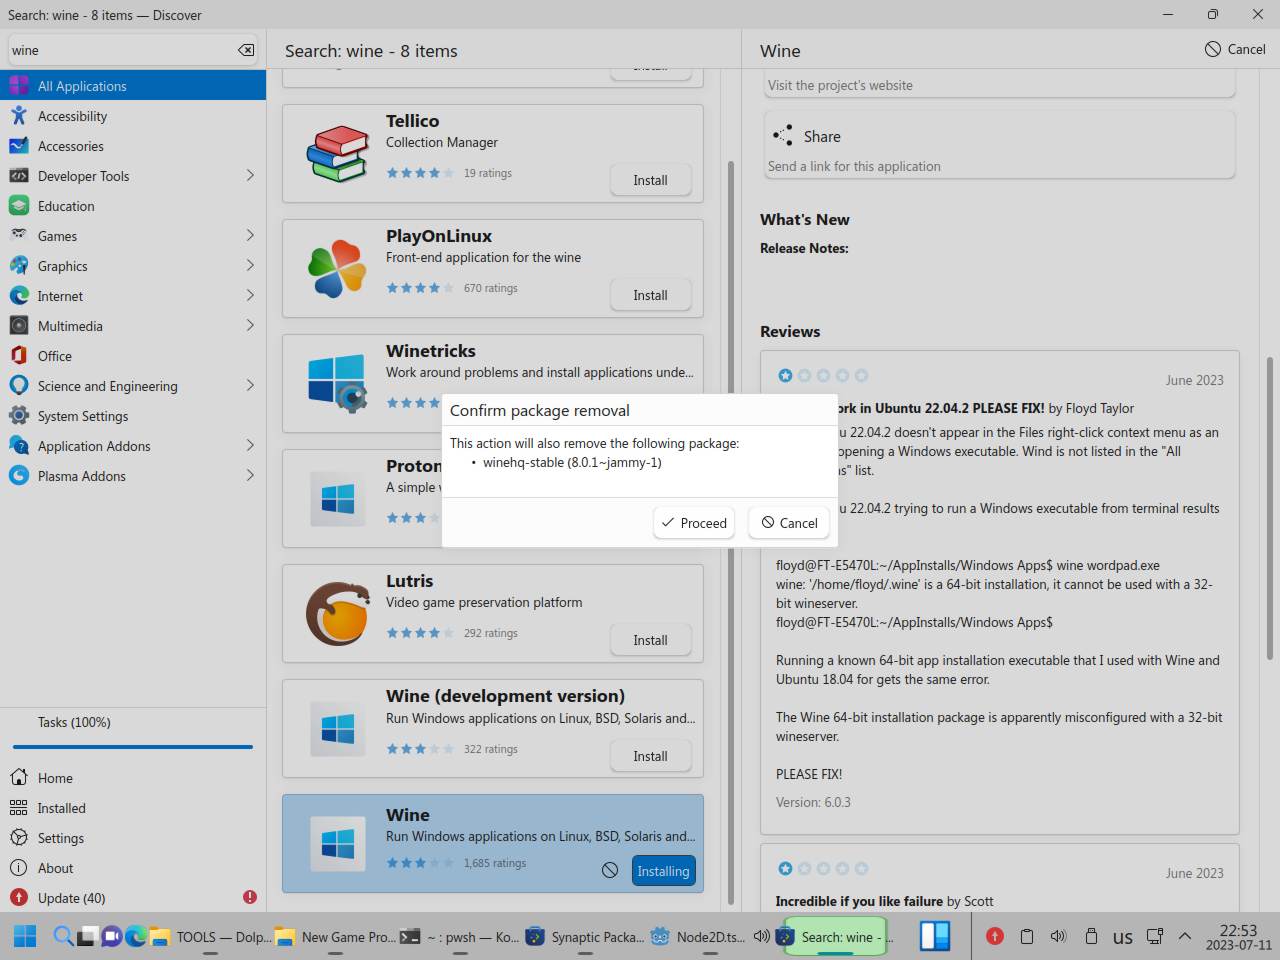
Task: Expand the Developer Tools submenu arrow
Action: point(250,176)
